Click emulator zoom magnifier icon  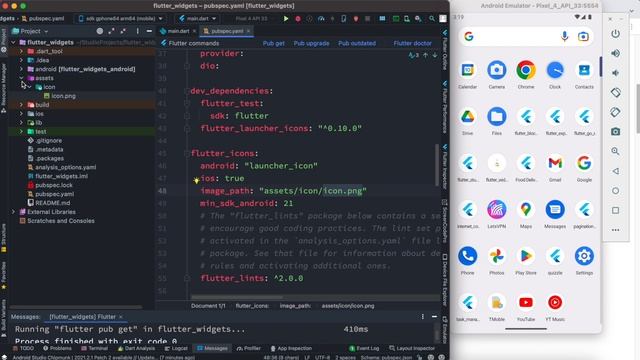(x=616, y=151)
